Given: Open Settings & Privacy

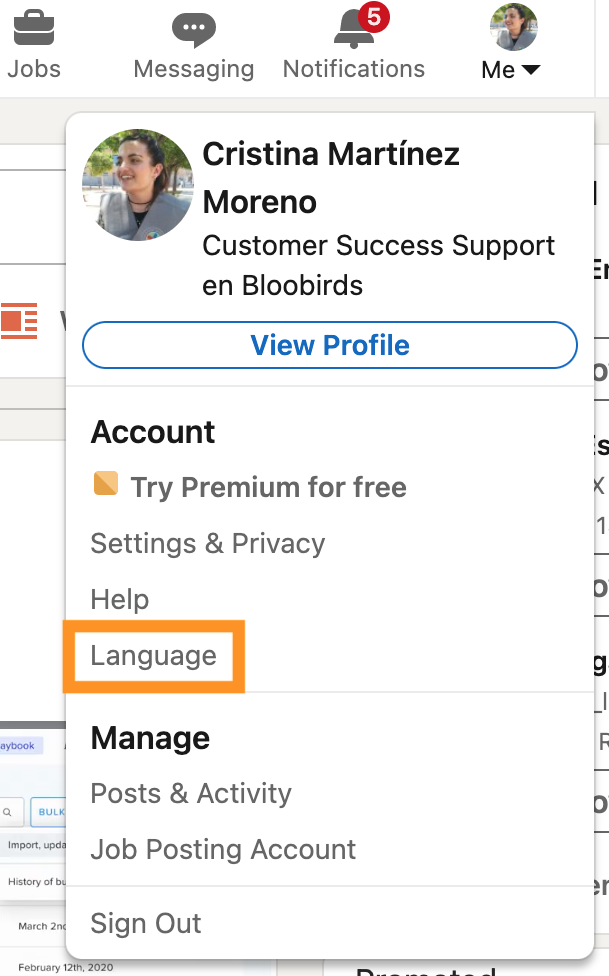Looking at the screenshot, I should (208, 543).
